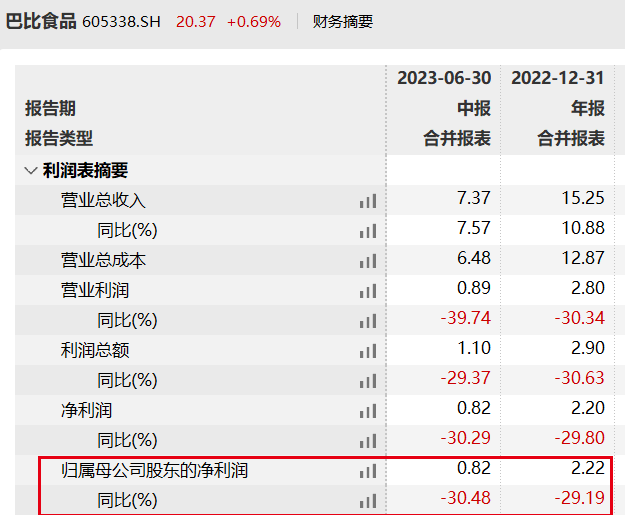The width and height of the screenshot is (625, 515).
Task: Show chart for 同比 under 营业利润
Action: pyautogui.click(x=368, y=321)
